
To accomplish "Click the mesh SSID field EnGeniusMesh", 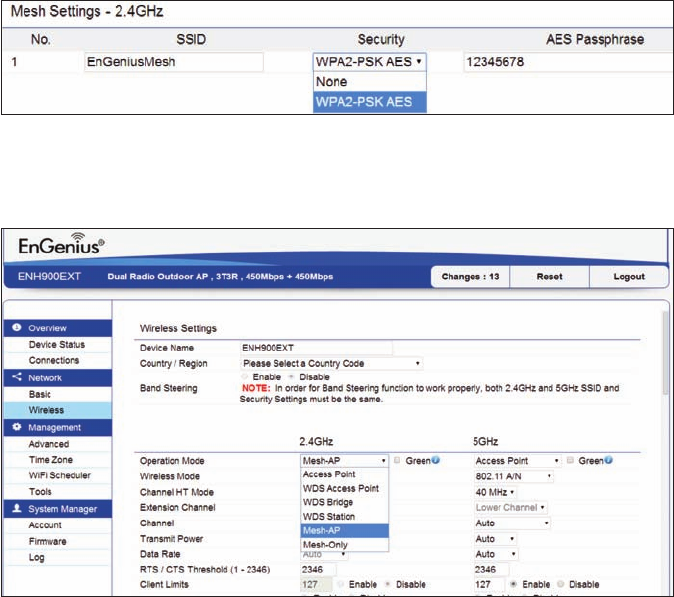I will pyautogui.click(x=174, y=61).
